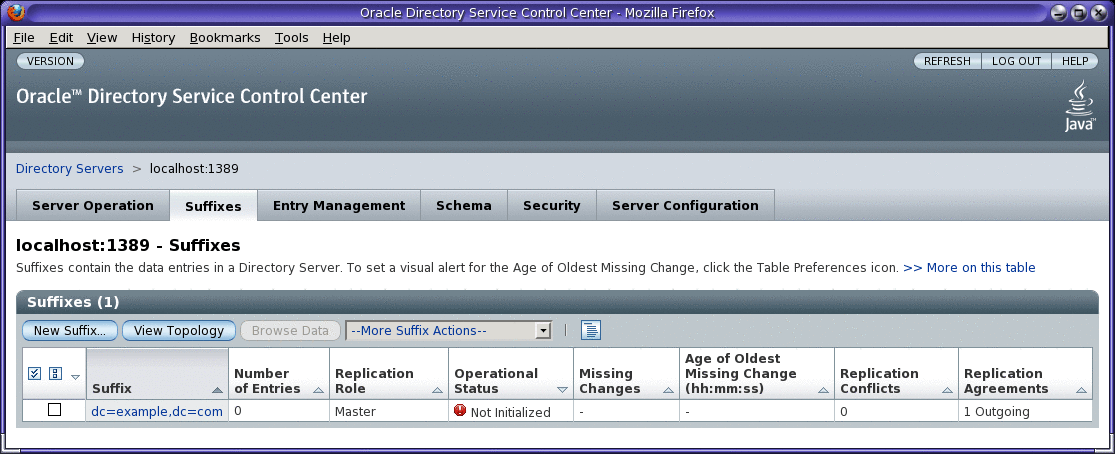Open the Schema tab
Screen dimensions: 1115x454
tap(464, 206)
